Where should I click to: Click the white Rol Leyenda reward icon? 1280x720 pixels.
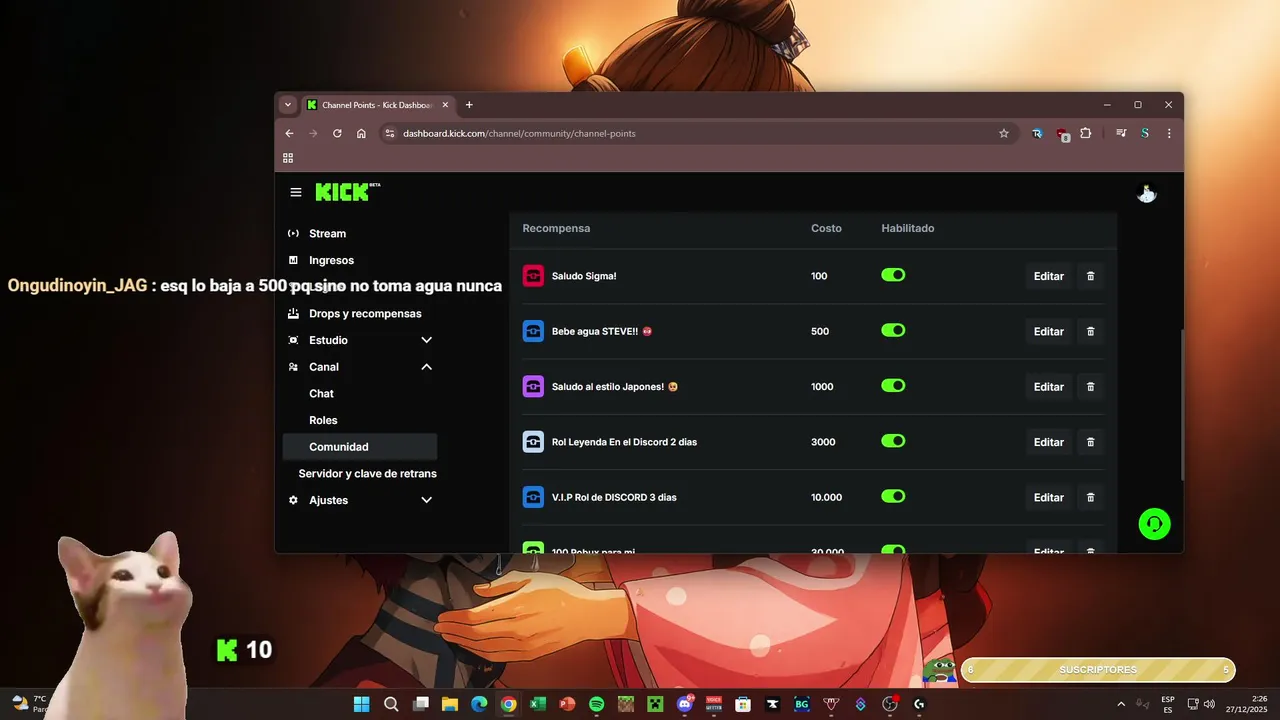pyautogui.click(x=533, y=442)
